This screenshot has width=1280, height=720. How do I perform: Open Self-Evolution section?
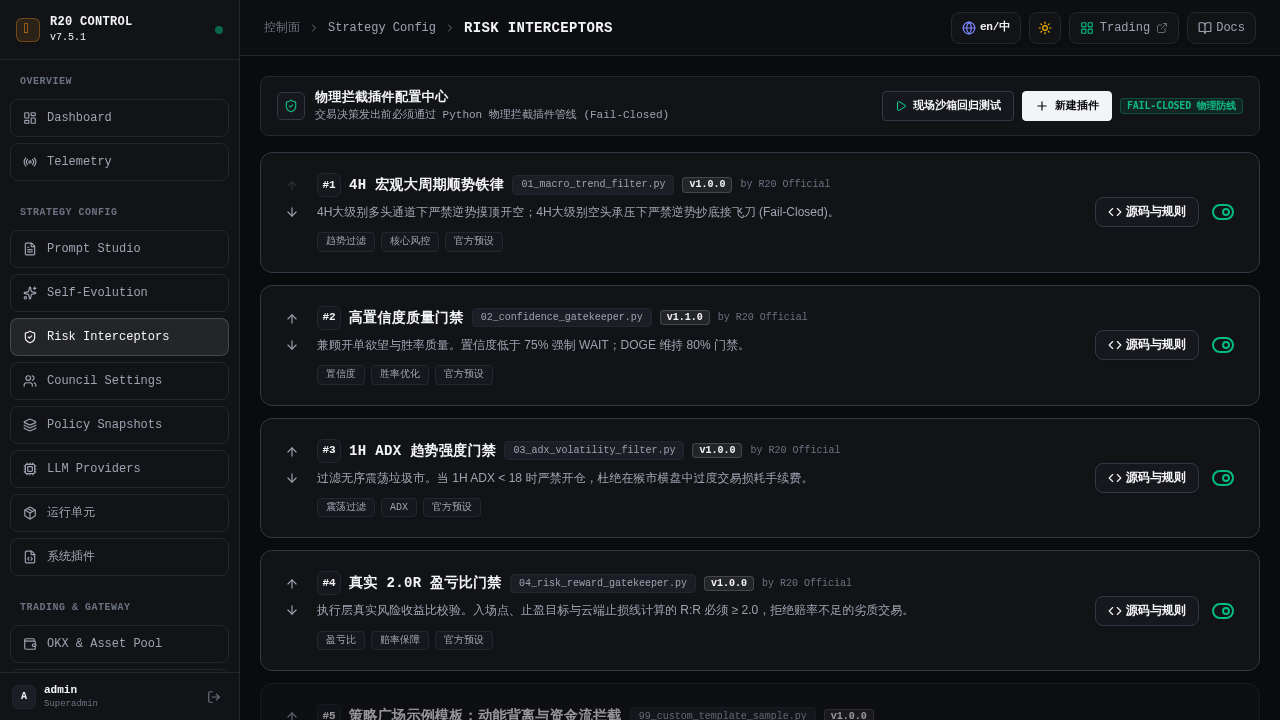119,293
